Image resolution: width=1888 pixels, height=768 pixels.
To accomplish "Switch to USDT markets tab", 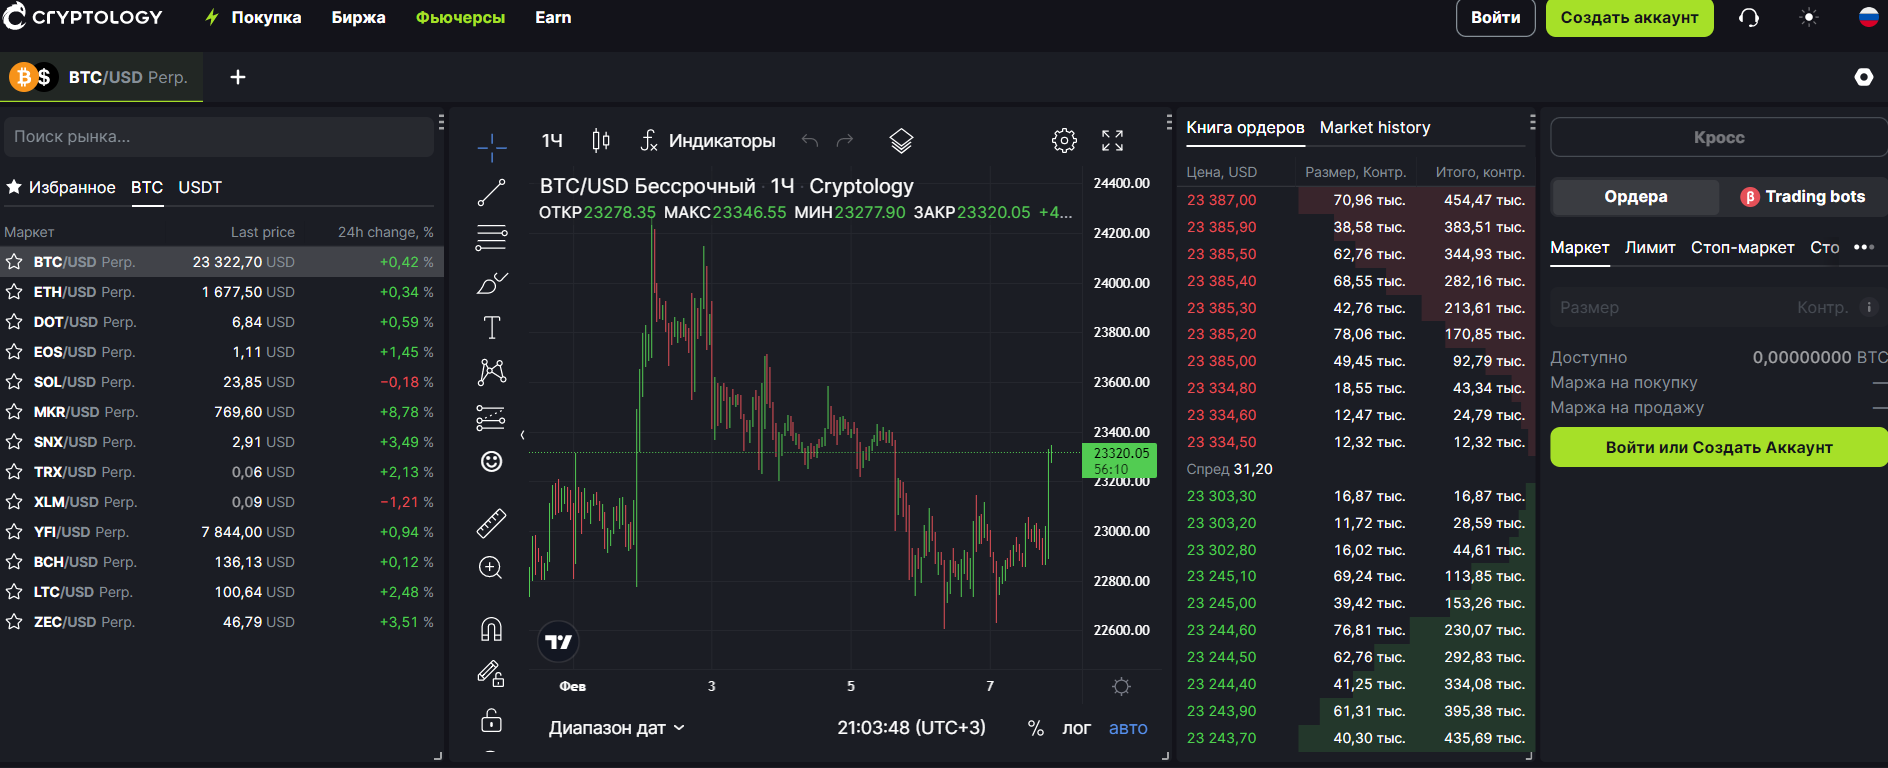I will [x=200, y=187].
